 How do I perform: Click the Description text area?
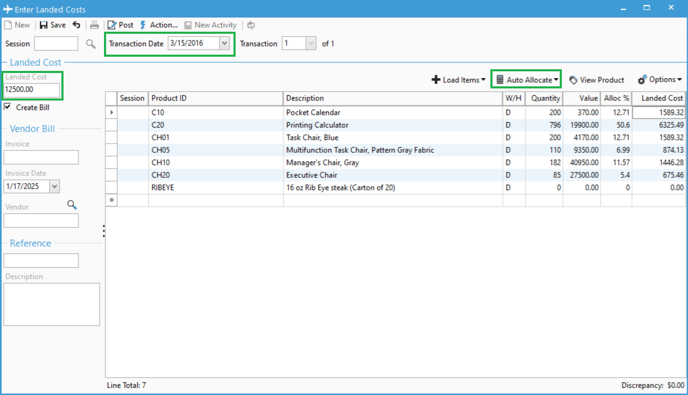click(52, 304)
